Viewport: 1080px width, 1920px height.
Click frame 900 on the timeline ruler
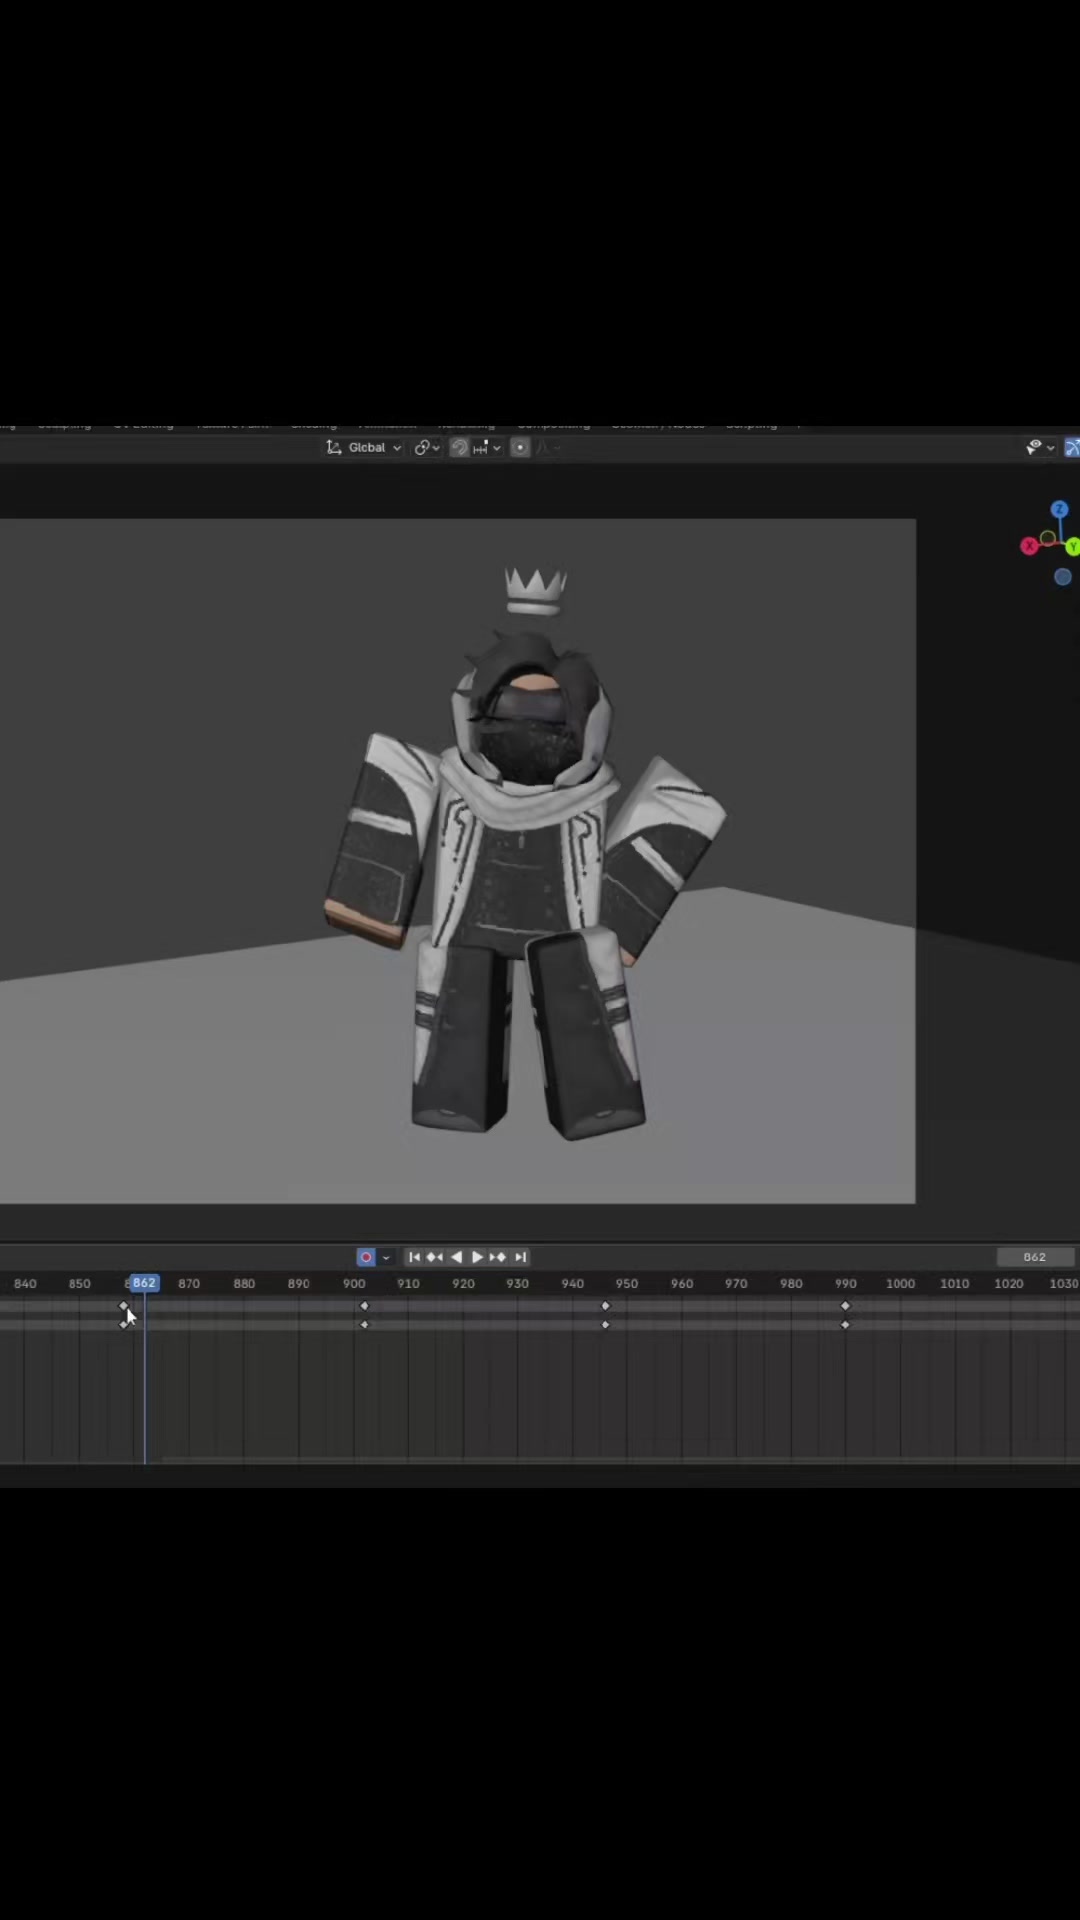354,1283
